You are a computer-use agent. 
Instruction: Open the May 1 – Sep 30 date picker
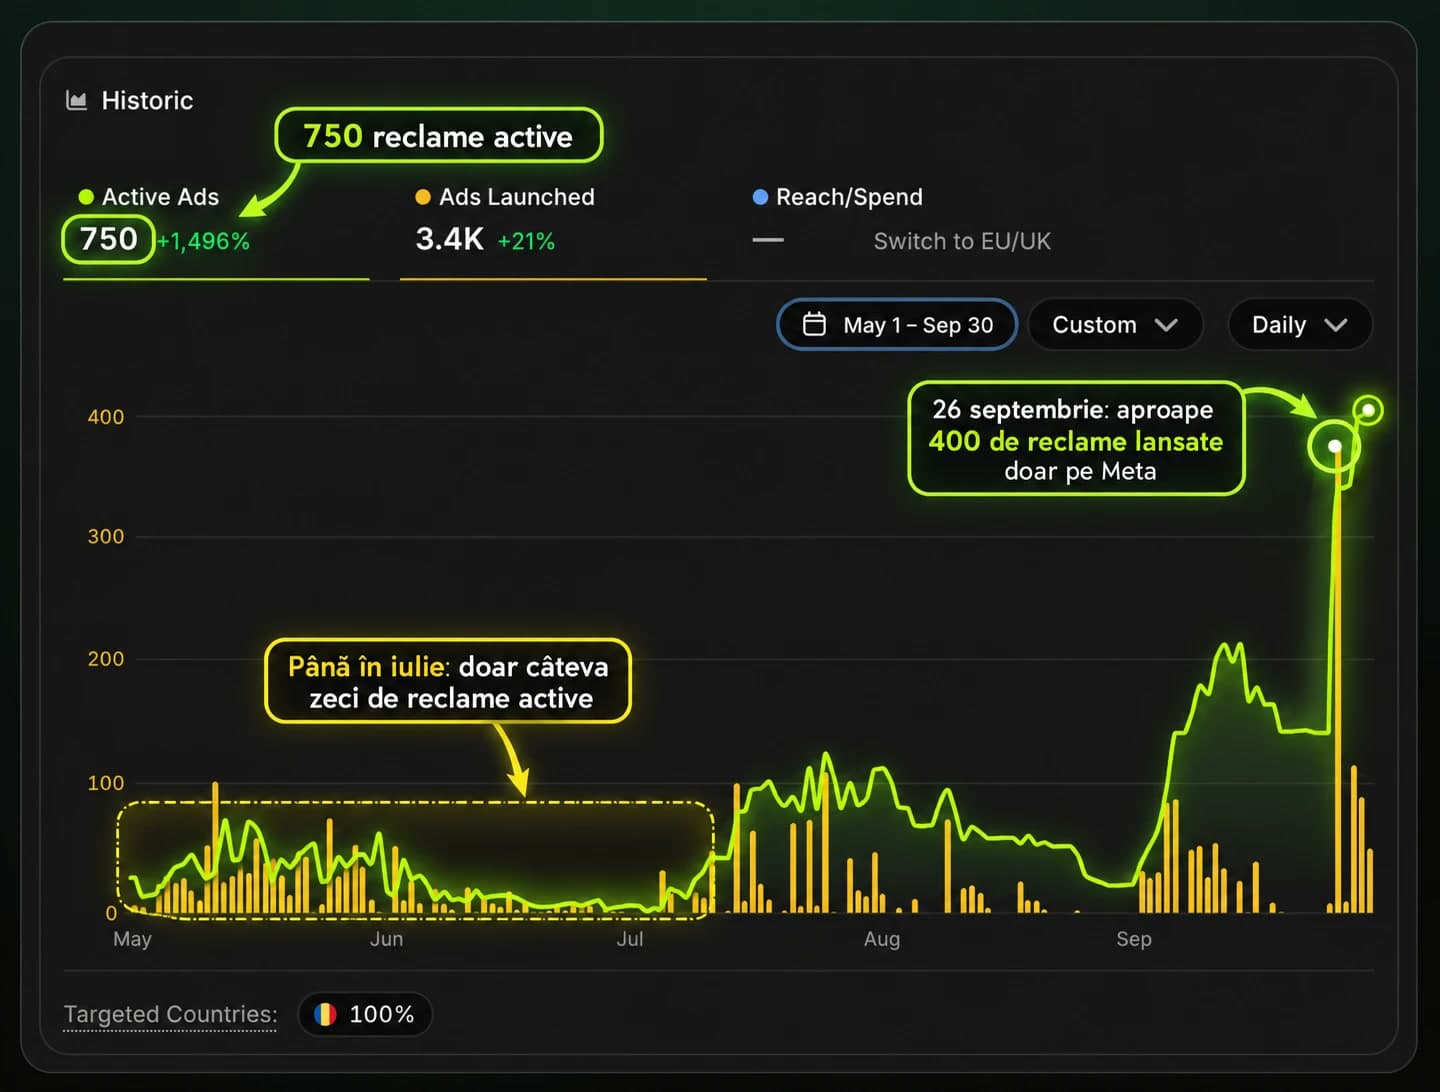click(x=897, y=325)
